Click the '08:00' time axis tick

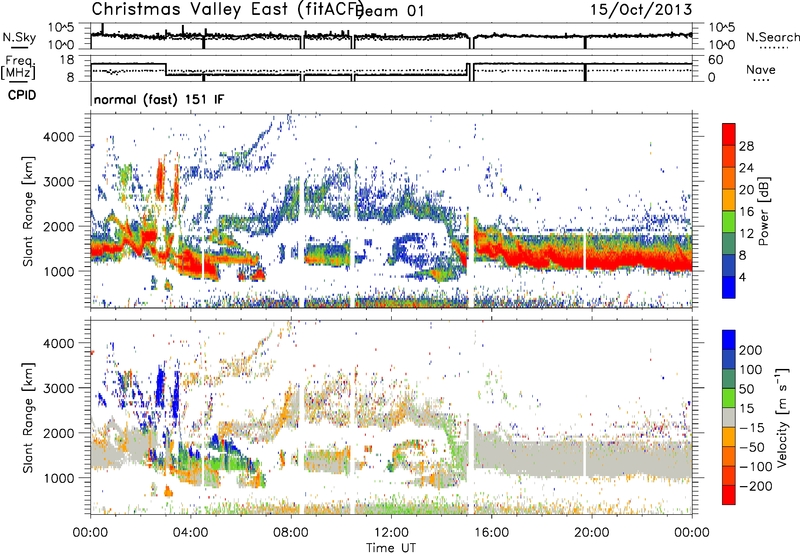coord(290,533)
